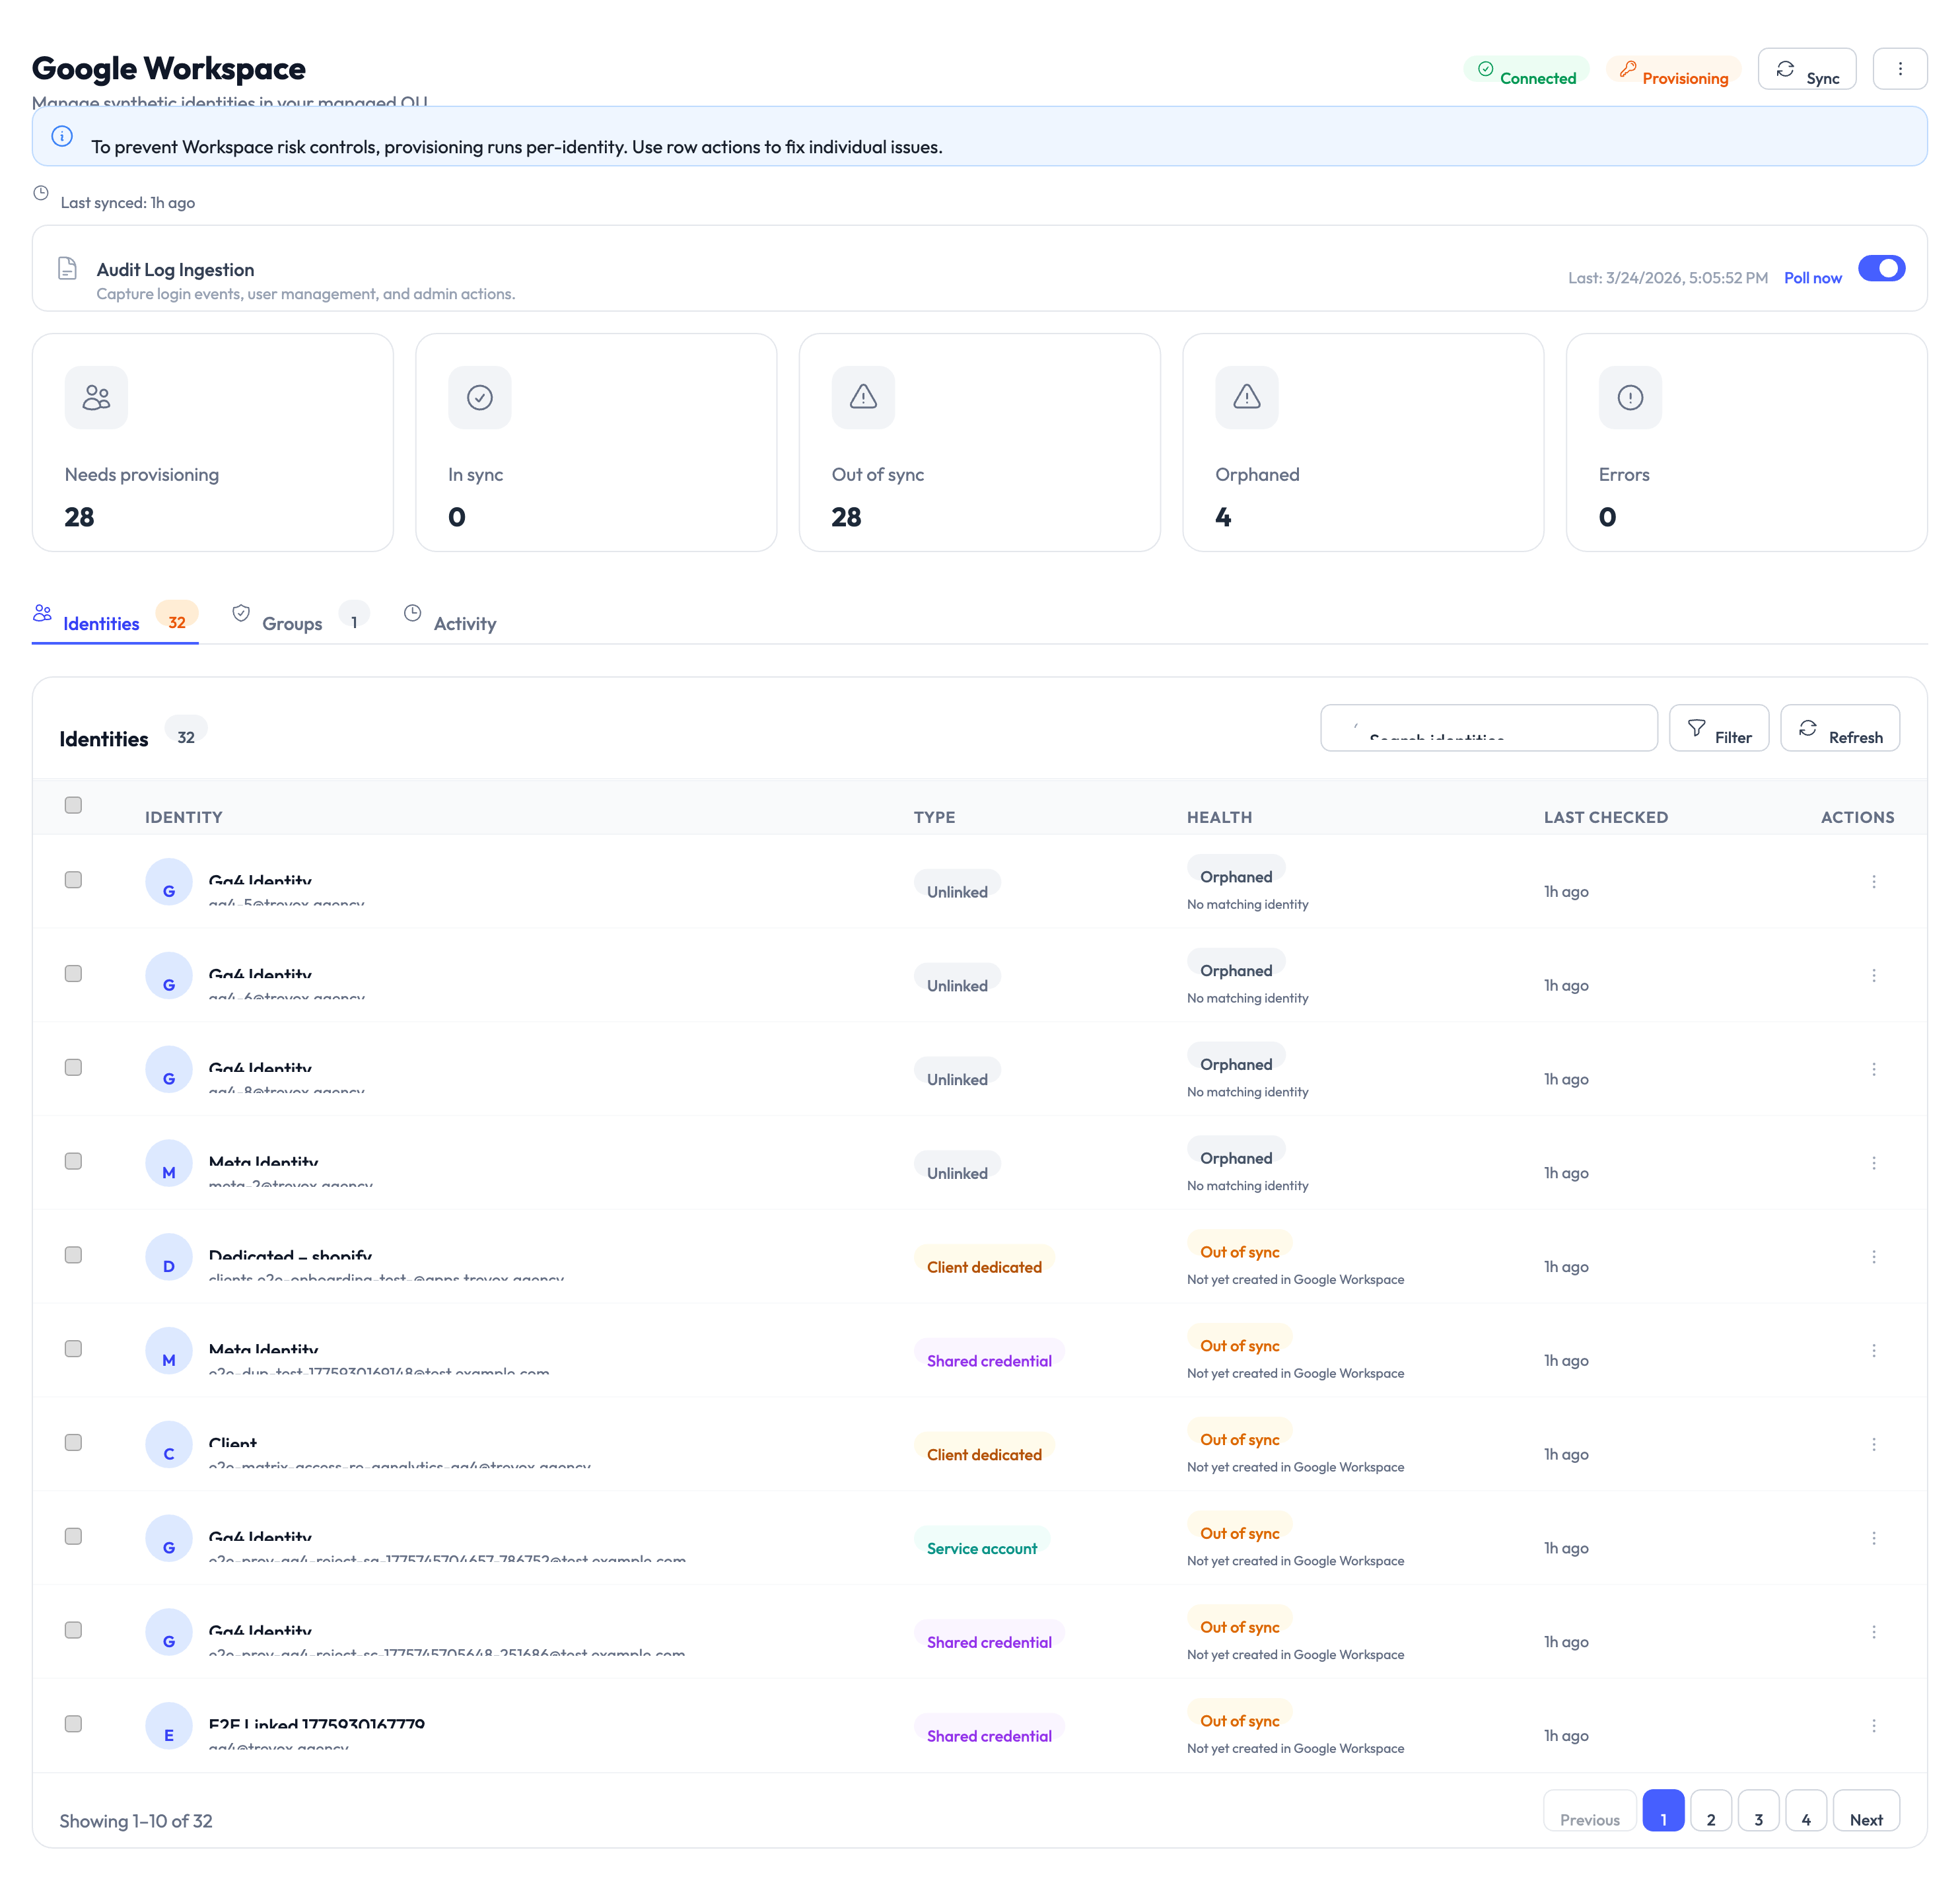Click the Out of sync warning icon card
The width and height of the screenshot is (1960, 1881).
point(862,397)
